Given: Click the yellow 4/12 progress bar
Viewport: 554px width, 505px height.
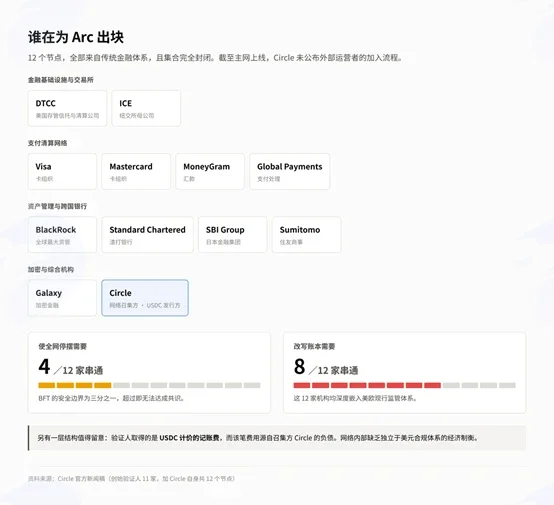Looking at the screenshot, I should pyautogui.click(x=149, y=385).
